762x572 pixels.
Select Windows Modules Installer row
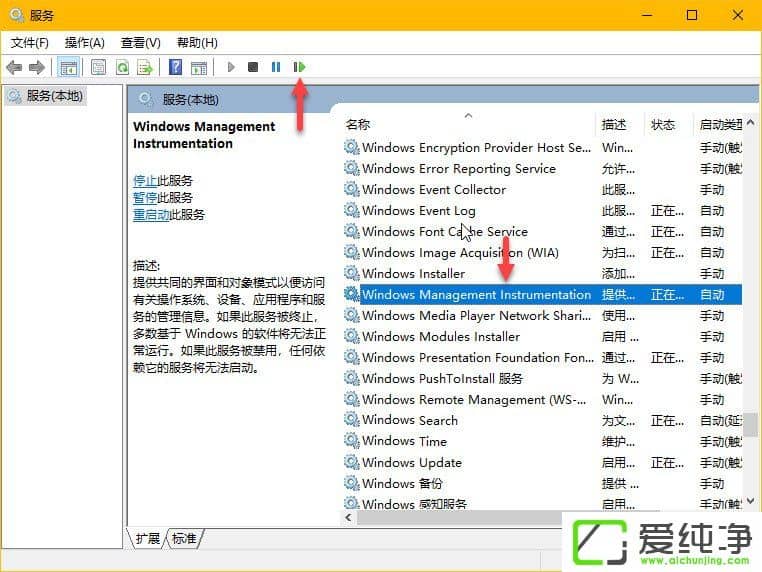coord(543,336)
